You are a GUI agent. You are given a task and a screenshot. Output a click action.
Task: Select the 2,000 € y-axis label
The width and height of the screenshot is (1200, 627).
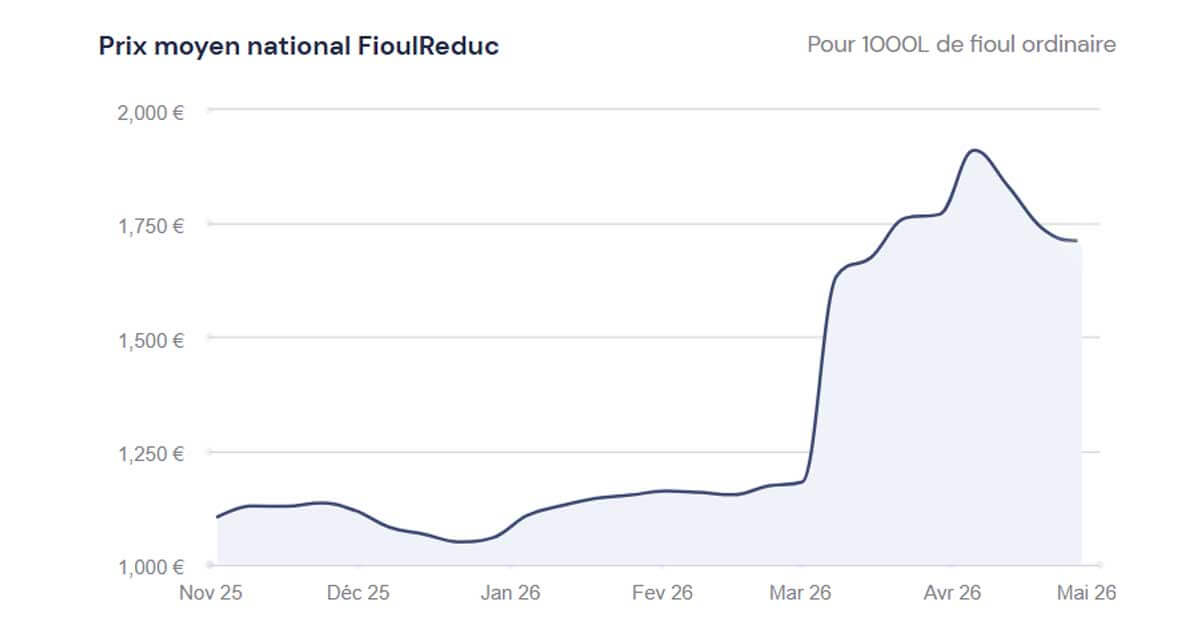click(150, 112)
